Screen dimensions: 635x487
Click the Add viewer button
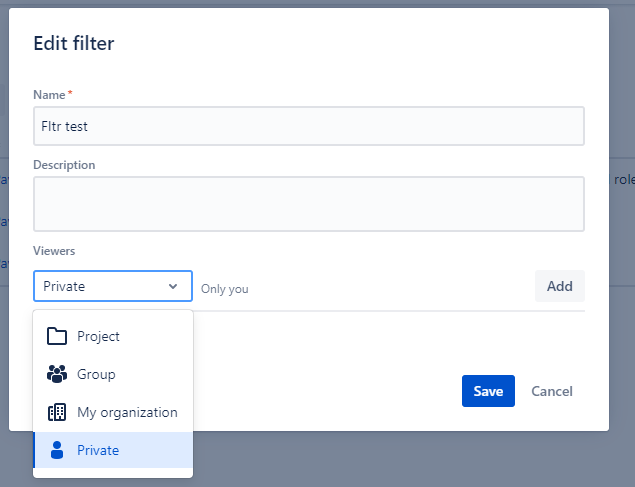[x=560, y=286]
